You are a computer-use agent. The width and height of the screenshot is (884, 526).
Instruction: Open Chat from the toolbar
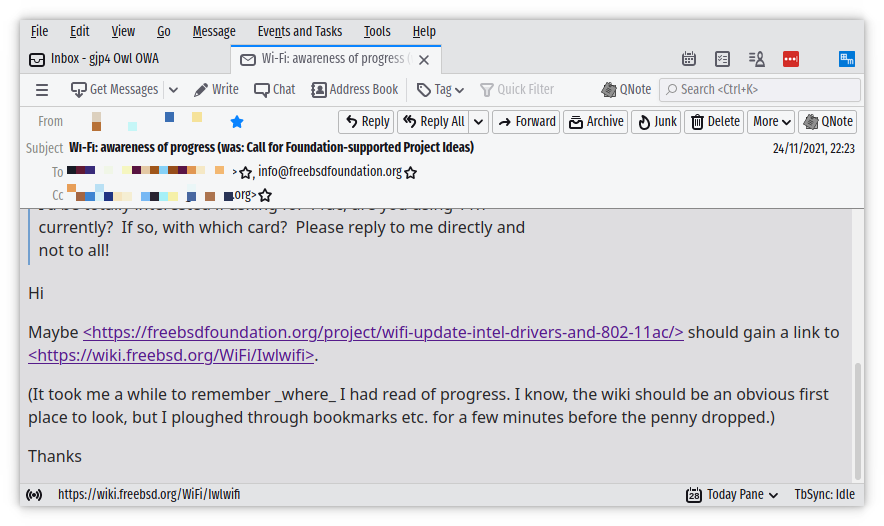tap(275, 90)
